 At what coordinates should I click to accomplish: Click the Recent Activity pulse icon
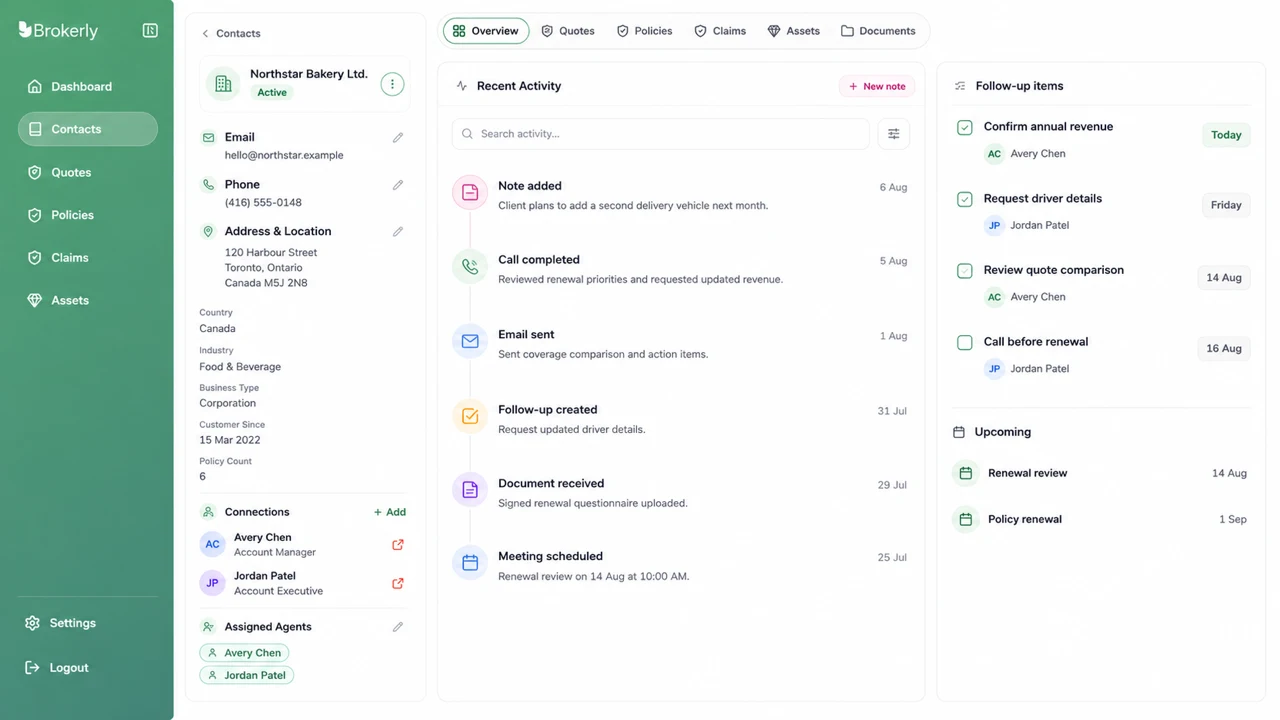pyautogui.click(x=461, y=86)
